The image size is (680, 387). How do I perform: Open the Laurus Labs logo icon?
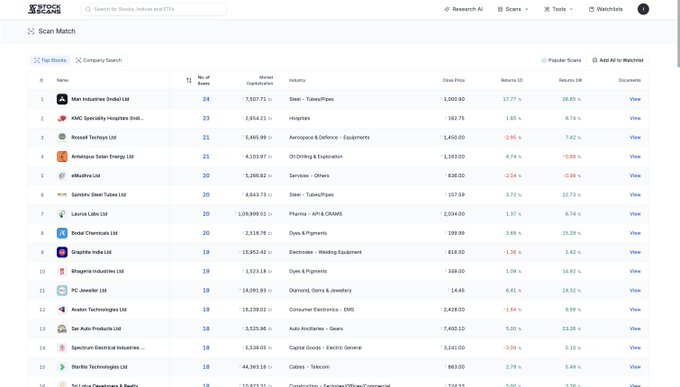62,214
